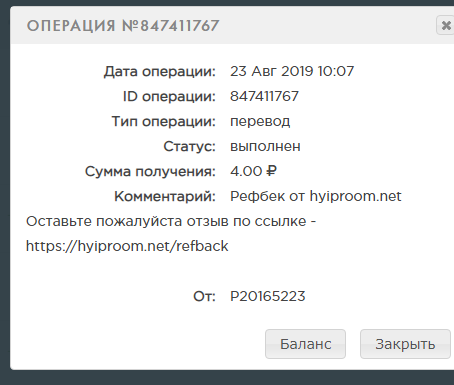Click the Сумма получения label
The height and width of the screenshot is (385, 454).
(x=150, y=171)
